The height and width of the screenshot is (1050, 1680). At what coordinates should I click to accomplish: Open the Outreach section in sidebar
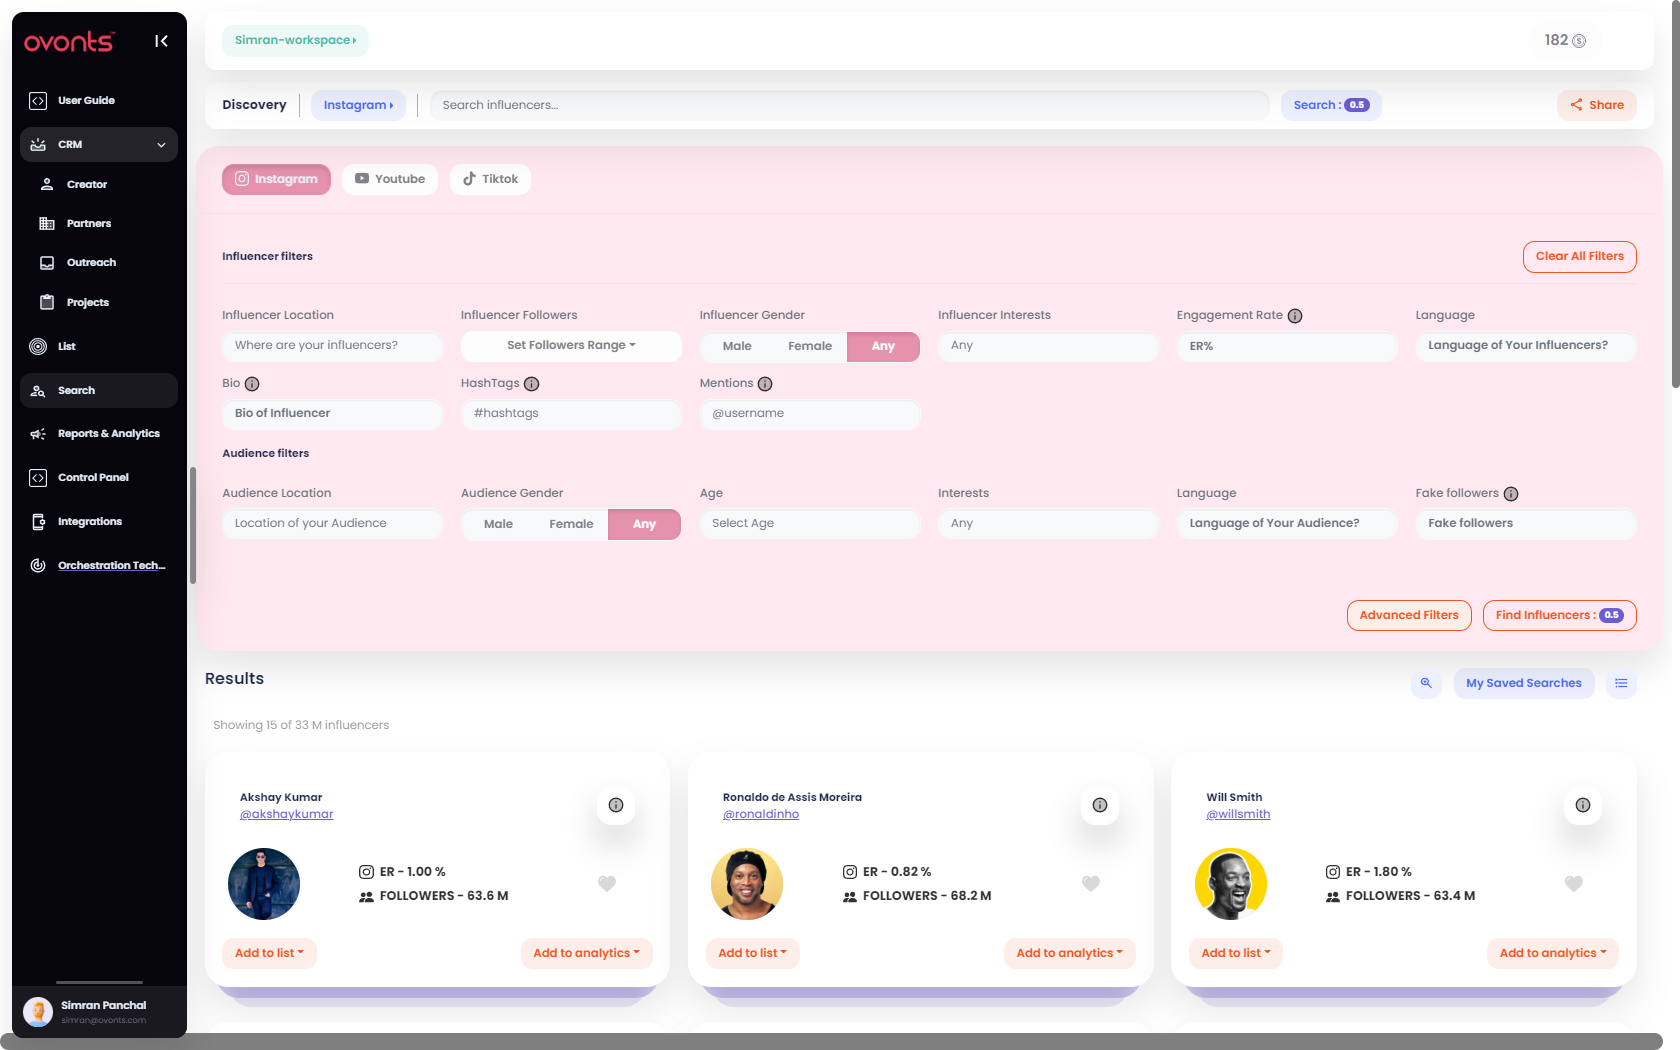click(x=91, y=262)
